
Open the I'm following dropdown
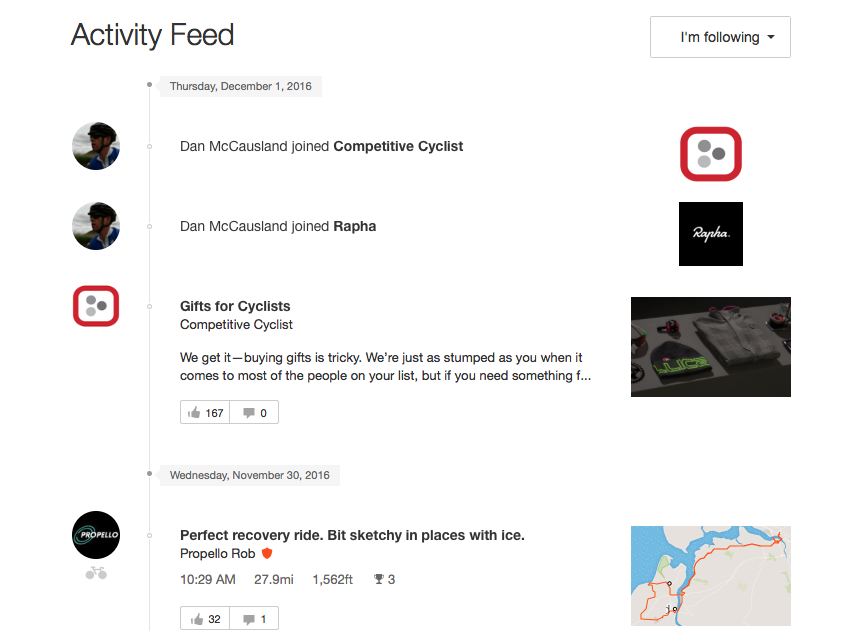(720, 37)
